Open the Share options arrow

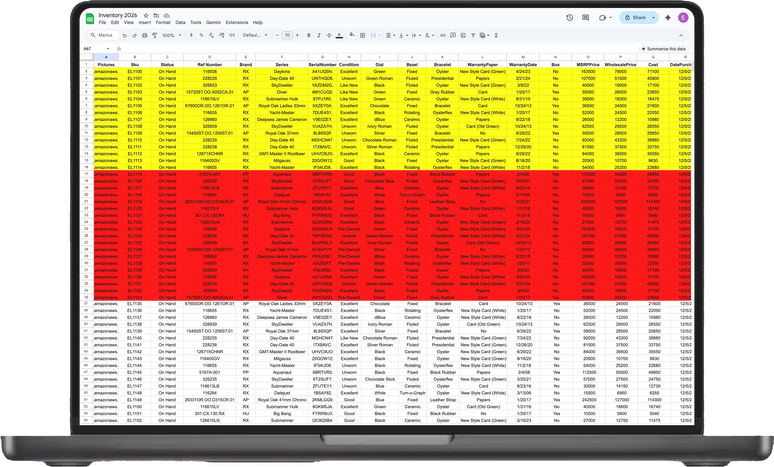[654, 17]
